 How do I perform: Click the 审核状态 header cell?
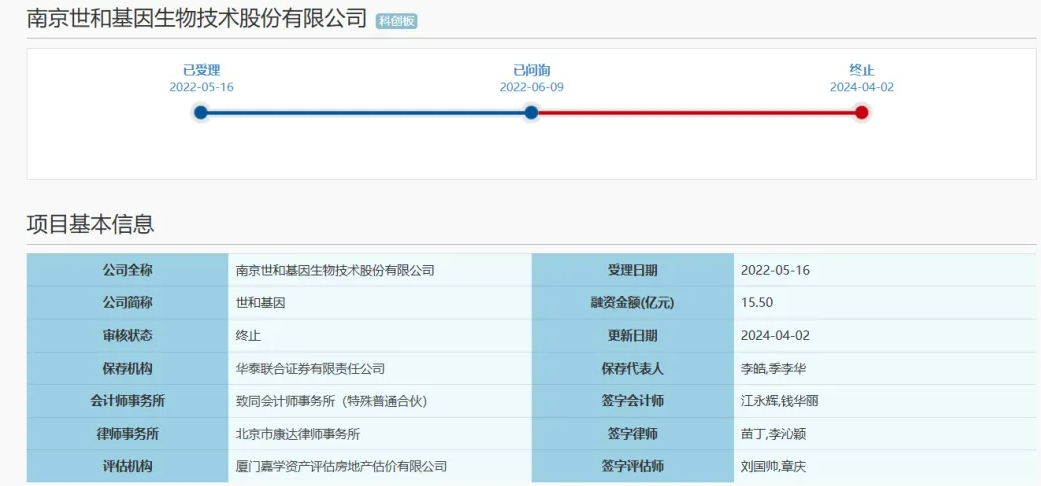pyautogui.click(x=127, y=335)
